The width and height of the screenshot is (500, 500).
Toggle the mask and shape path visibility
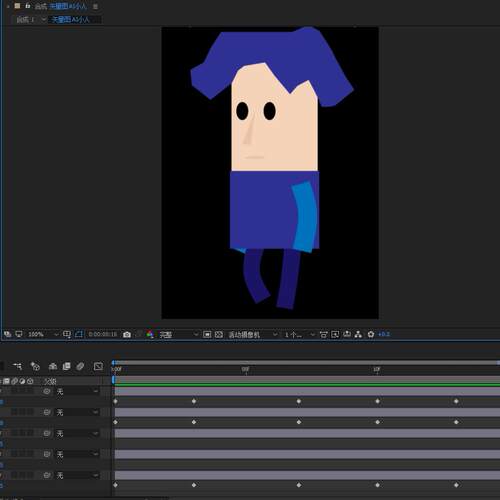[x=78, y=334]
